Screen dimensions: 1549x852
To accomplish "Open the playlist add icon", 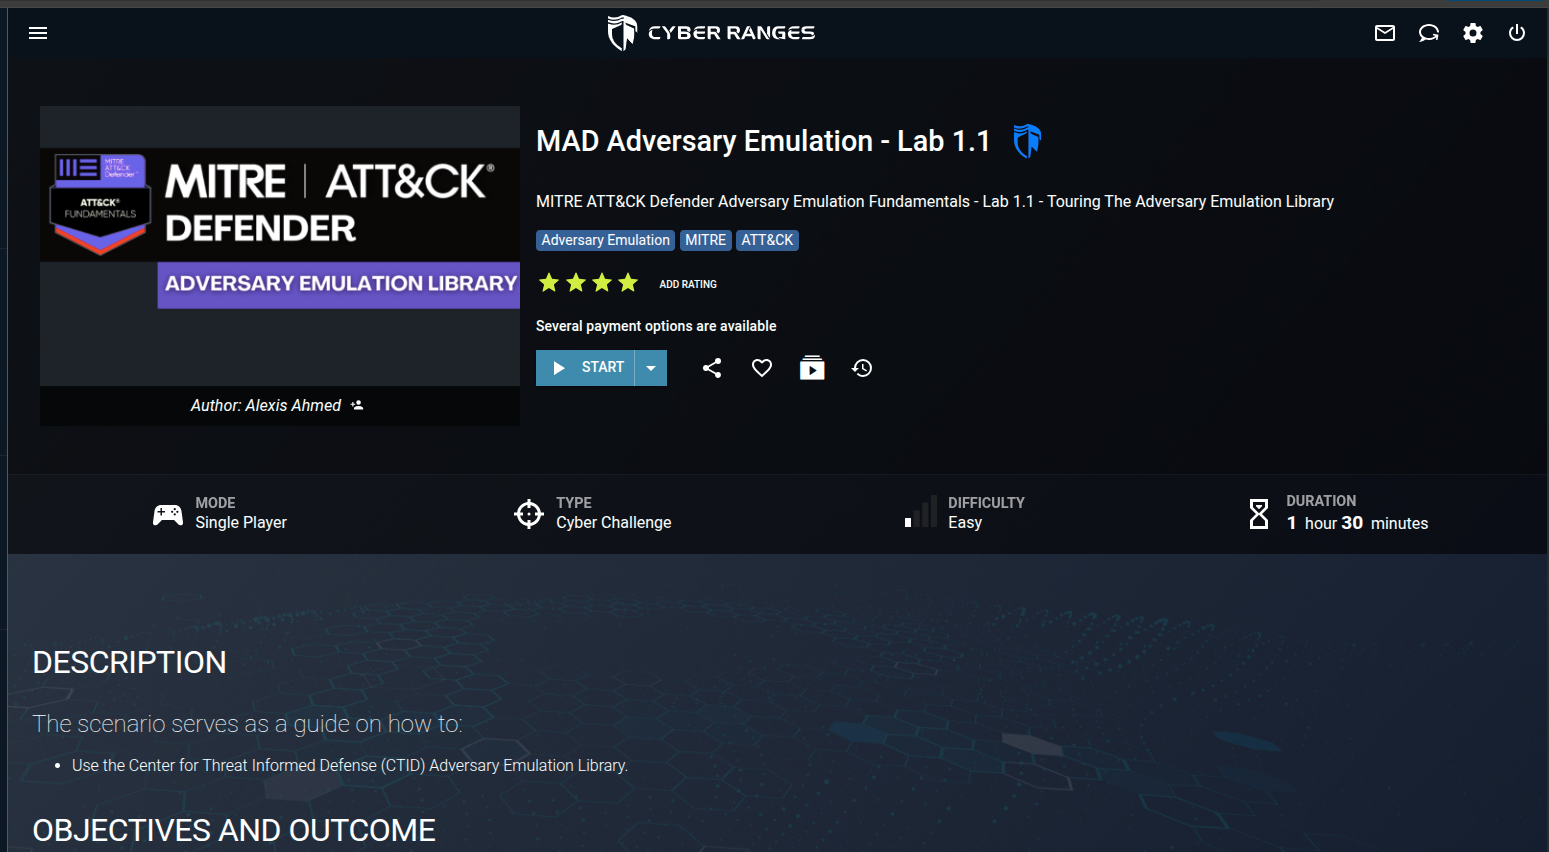I will 812,368.
